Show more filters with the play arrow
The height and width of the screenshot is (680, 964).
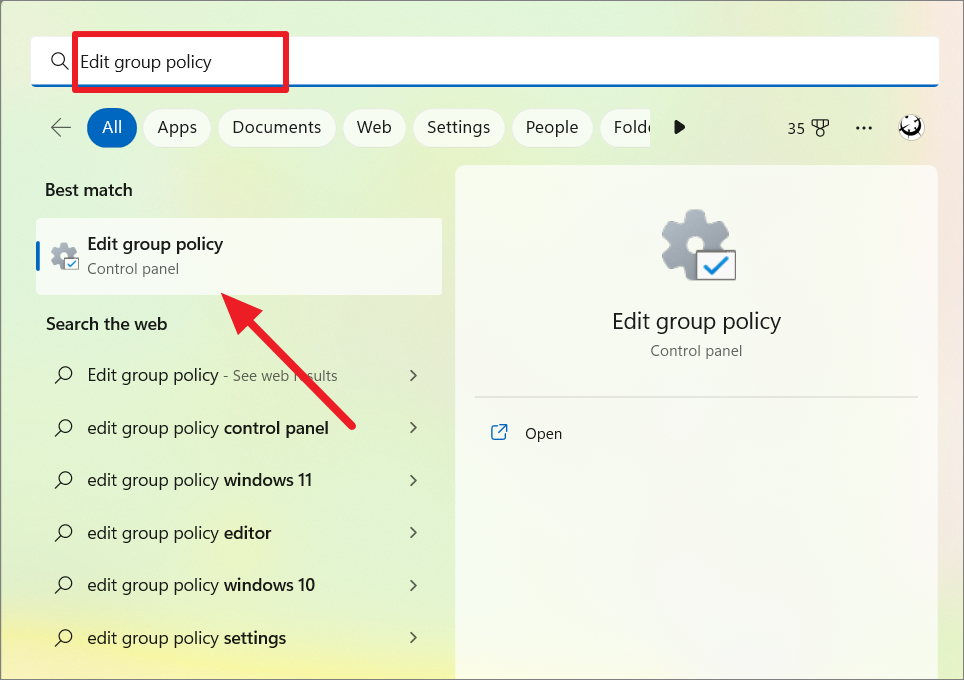pyautogui.click(x=679, y=127)
